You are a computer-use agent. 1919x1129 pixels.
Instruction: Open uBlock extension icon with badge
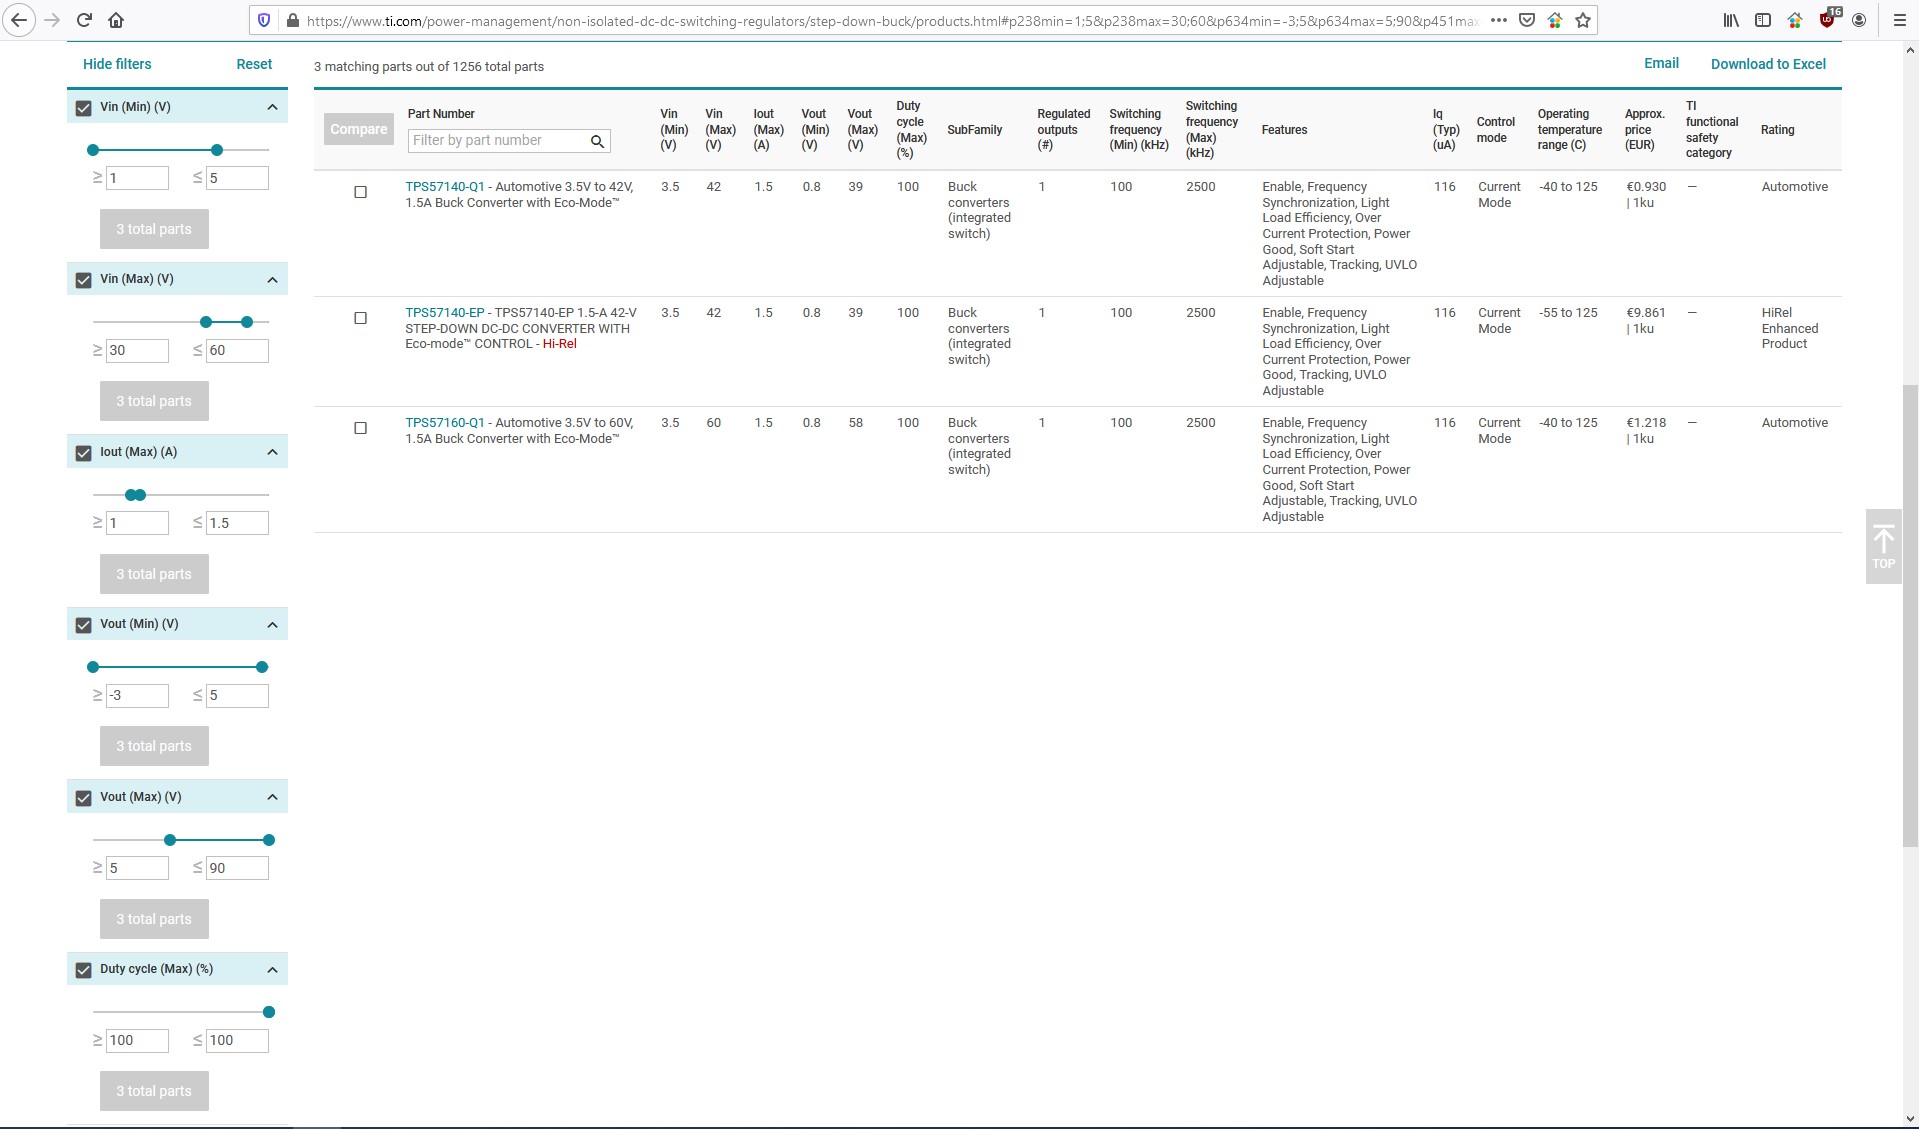click(x=1829, y=19)
